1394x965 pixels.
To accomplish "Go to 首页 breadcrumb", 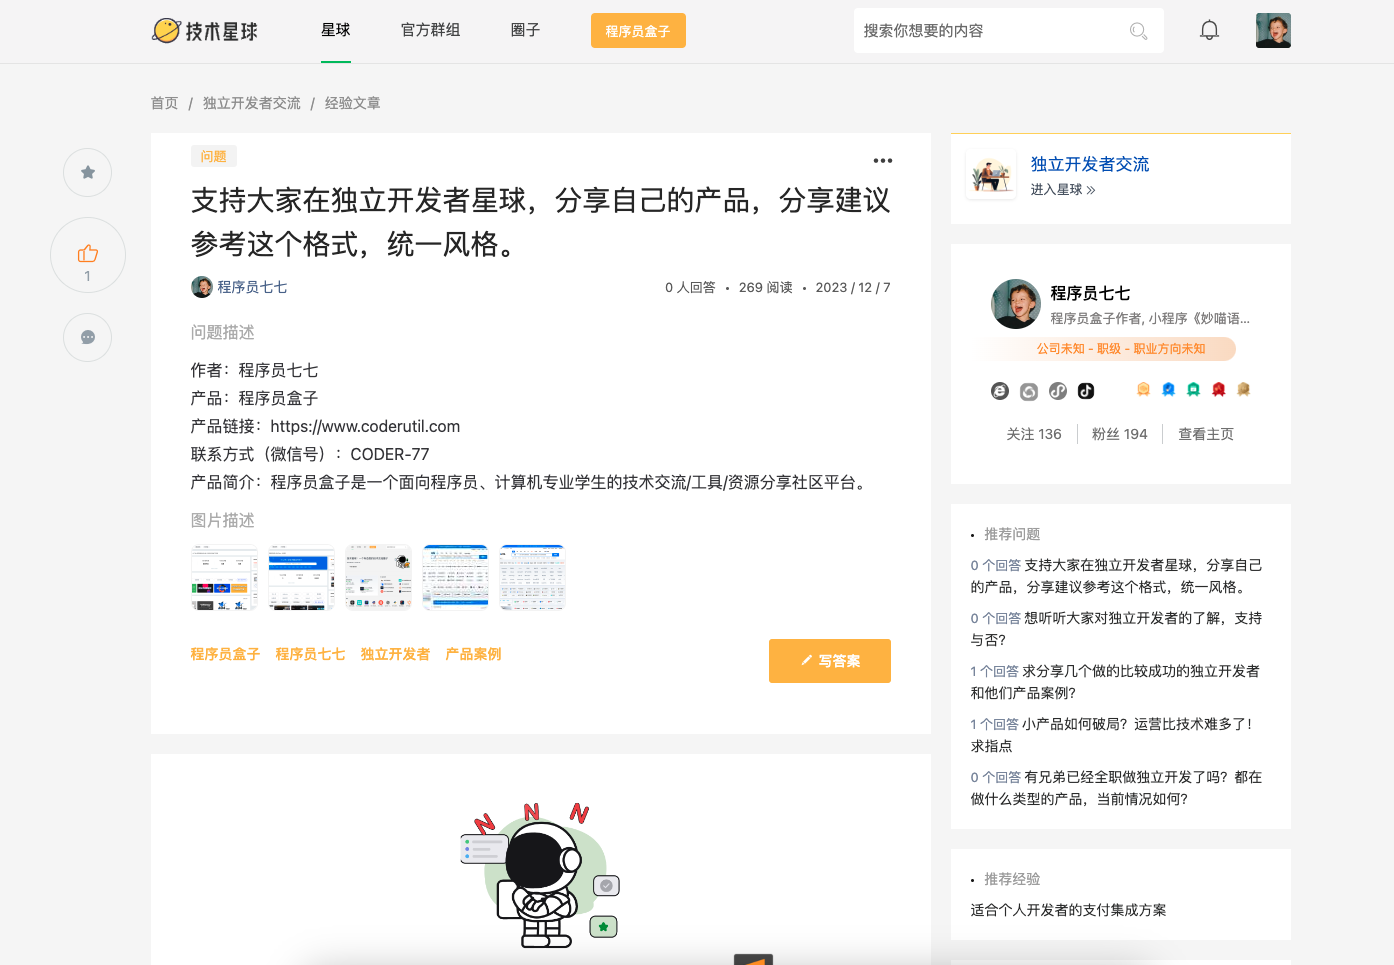I will tap(164, 103).
